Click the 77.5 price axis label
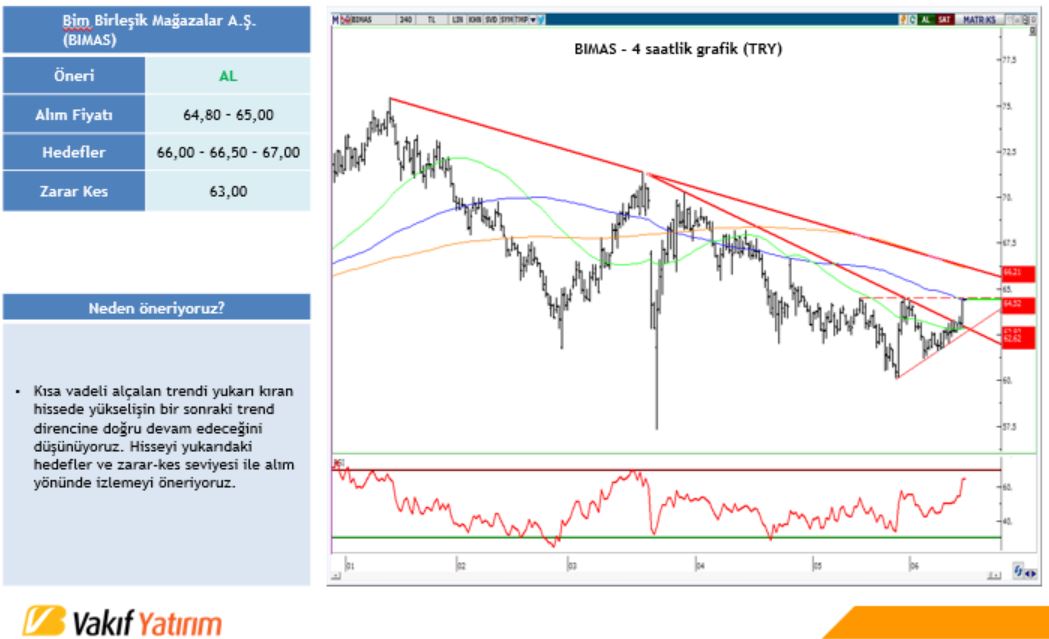 [x=1010, y=60]
